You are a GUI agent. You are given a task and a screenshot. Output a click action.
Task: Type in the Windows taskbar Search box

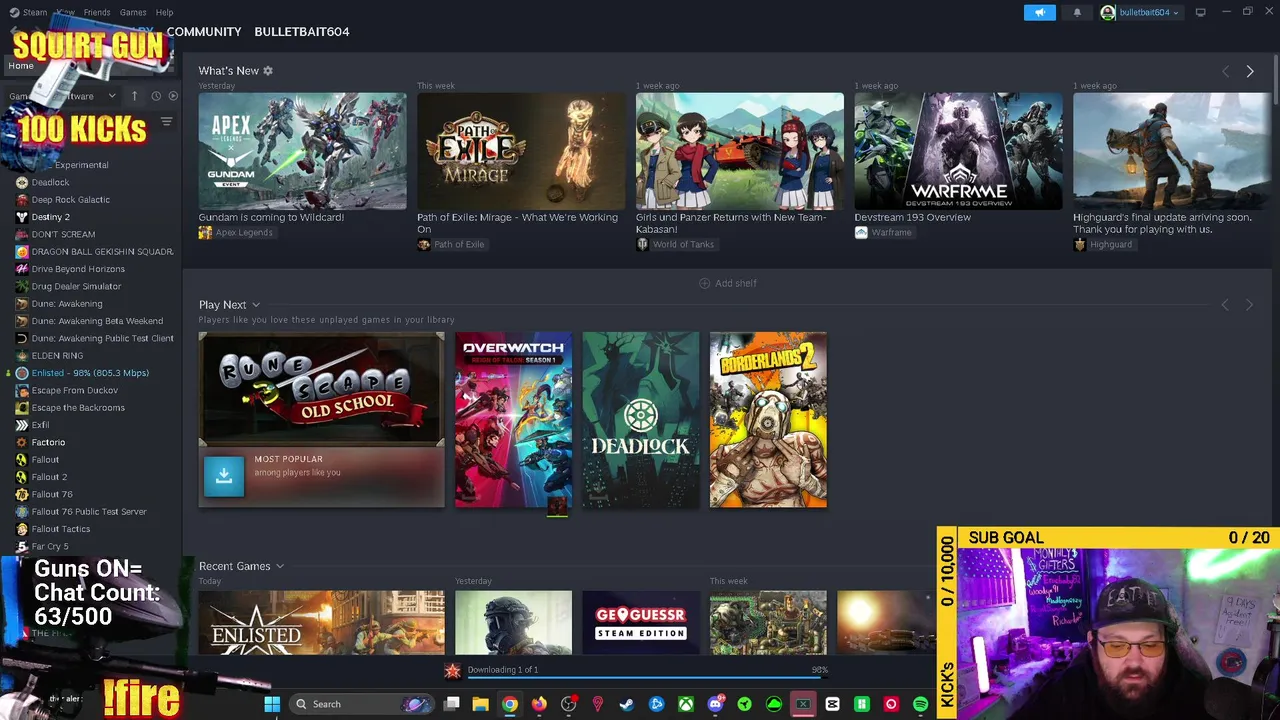tap(362, 704)
